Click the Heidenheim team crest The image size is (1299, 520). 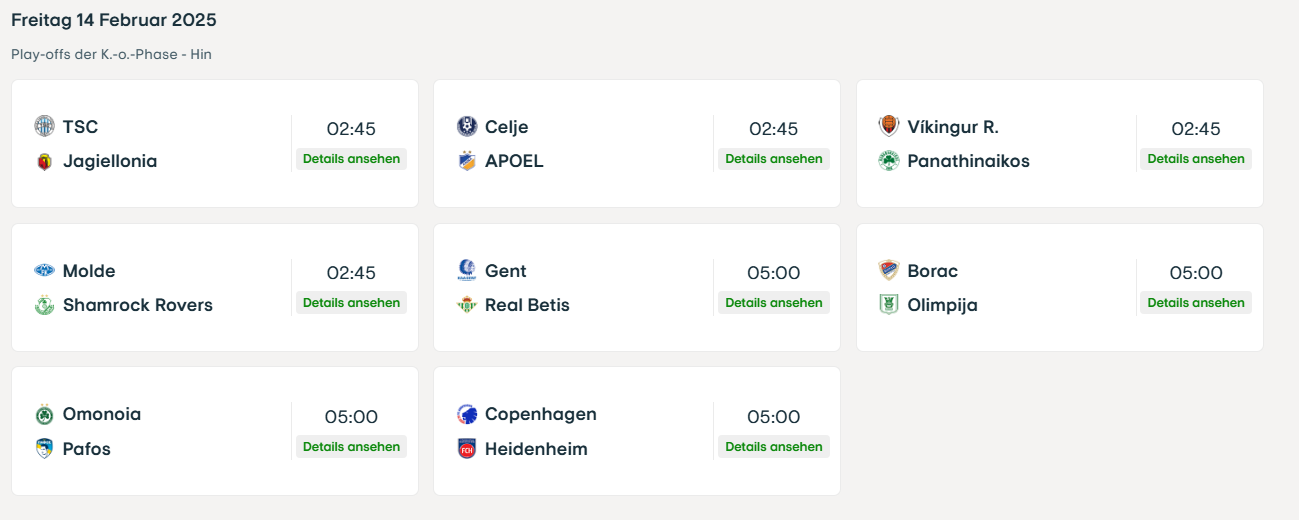tap(466, 449)
